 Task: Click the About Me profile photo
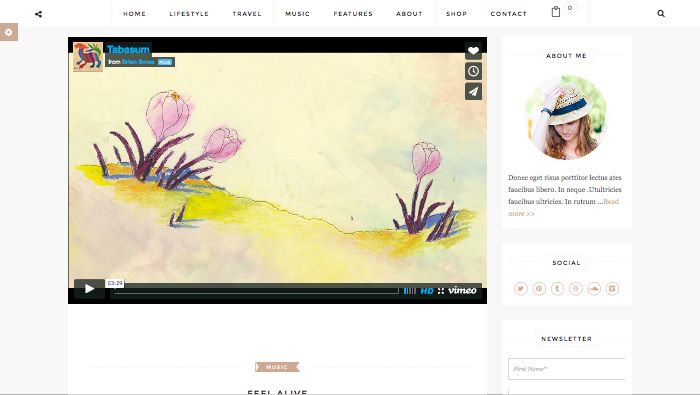[x=567, y=117]
